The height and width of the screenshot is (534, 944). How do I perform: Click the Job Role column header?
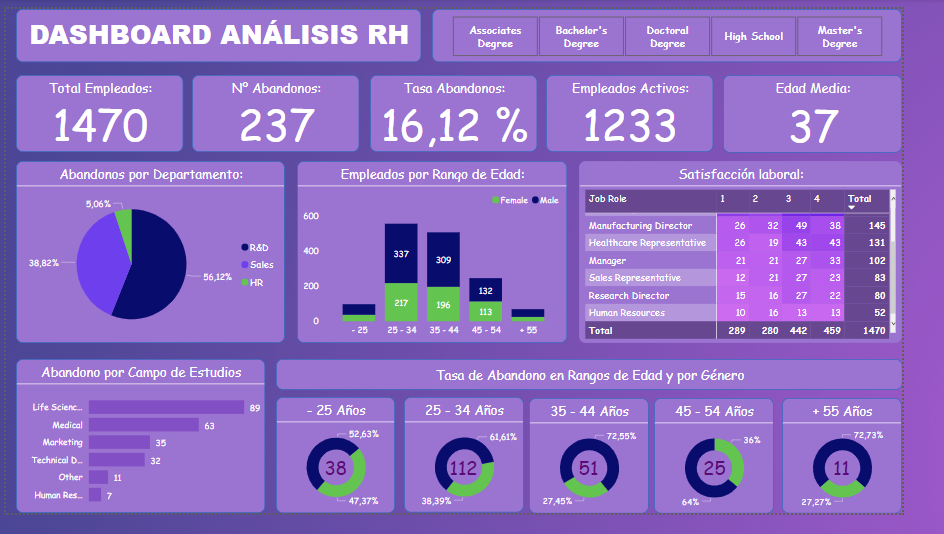pos(607,199)
